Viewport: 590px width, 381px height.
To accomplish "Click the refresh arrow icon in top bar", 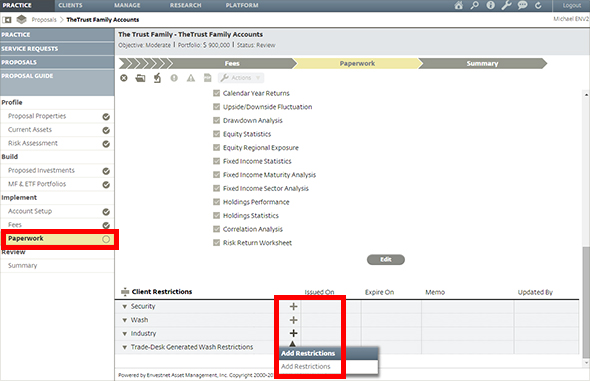I will (x=538, y=5).
